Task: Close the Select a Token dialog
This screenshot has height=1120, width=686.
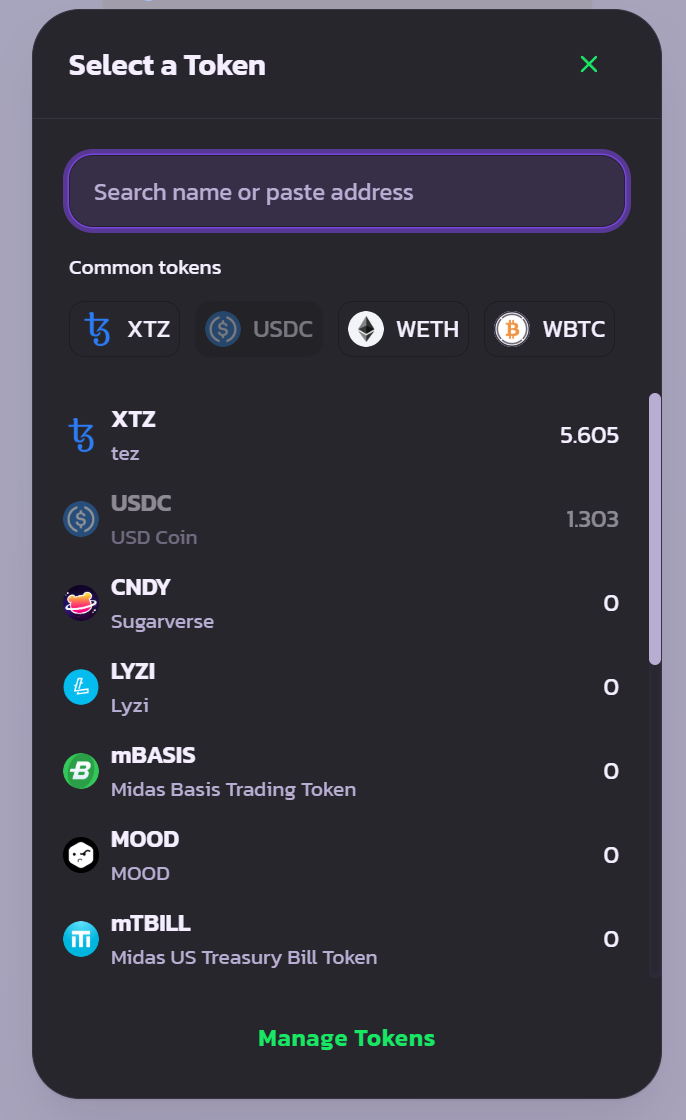Action: click(x=589, y=64)
